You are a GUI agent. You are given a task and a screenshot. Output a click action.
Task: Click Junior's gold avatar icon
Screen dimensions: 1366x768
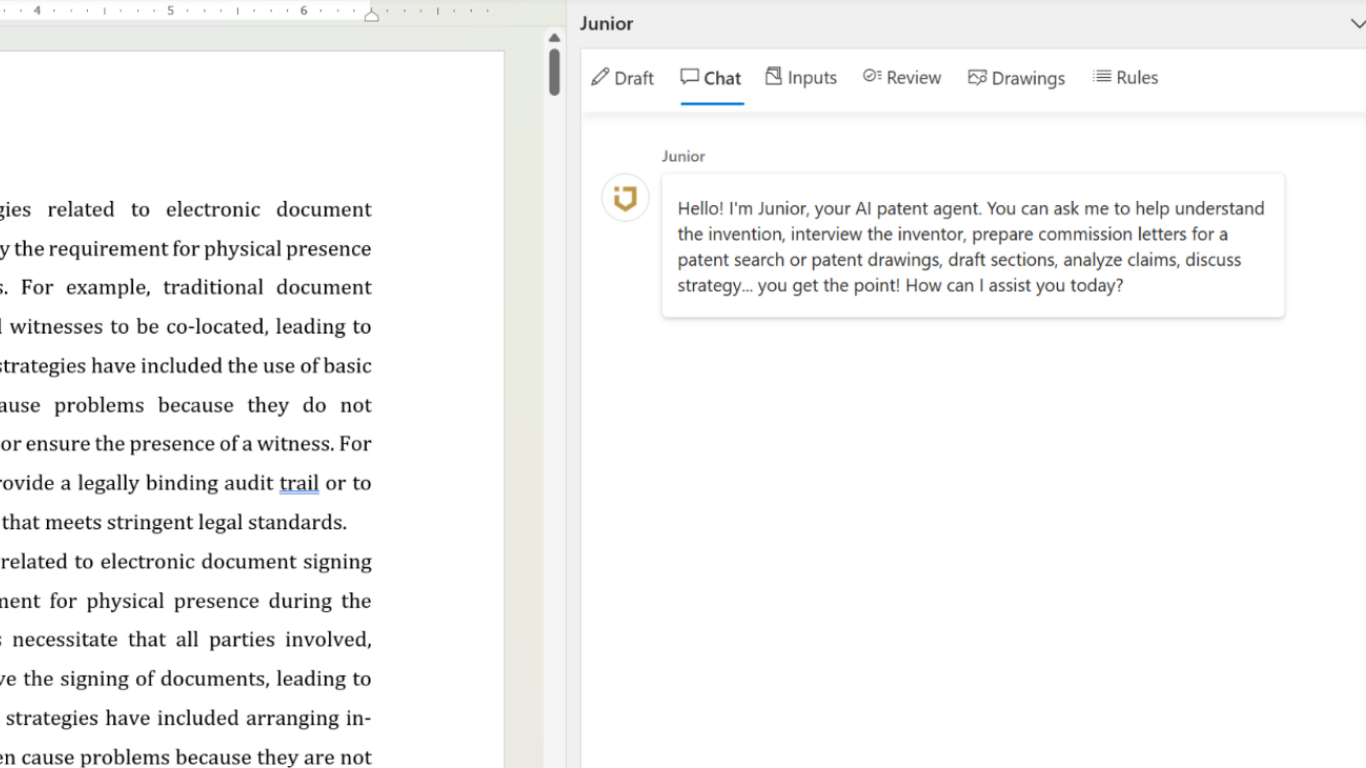click(625, 198)
